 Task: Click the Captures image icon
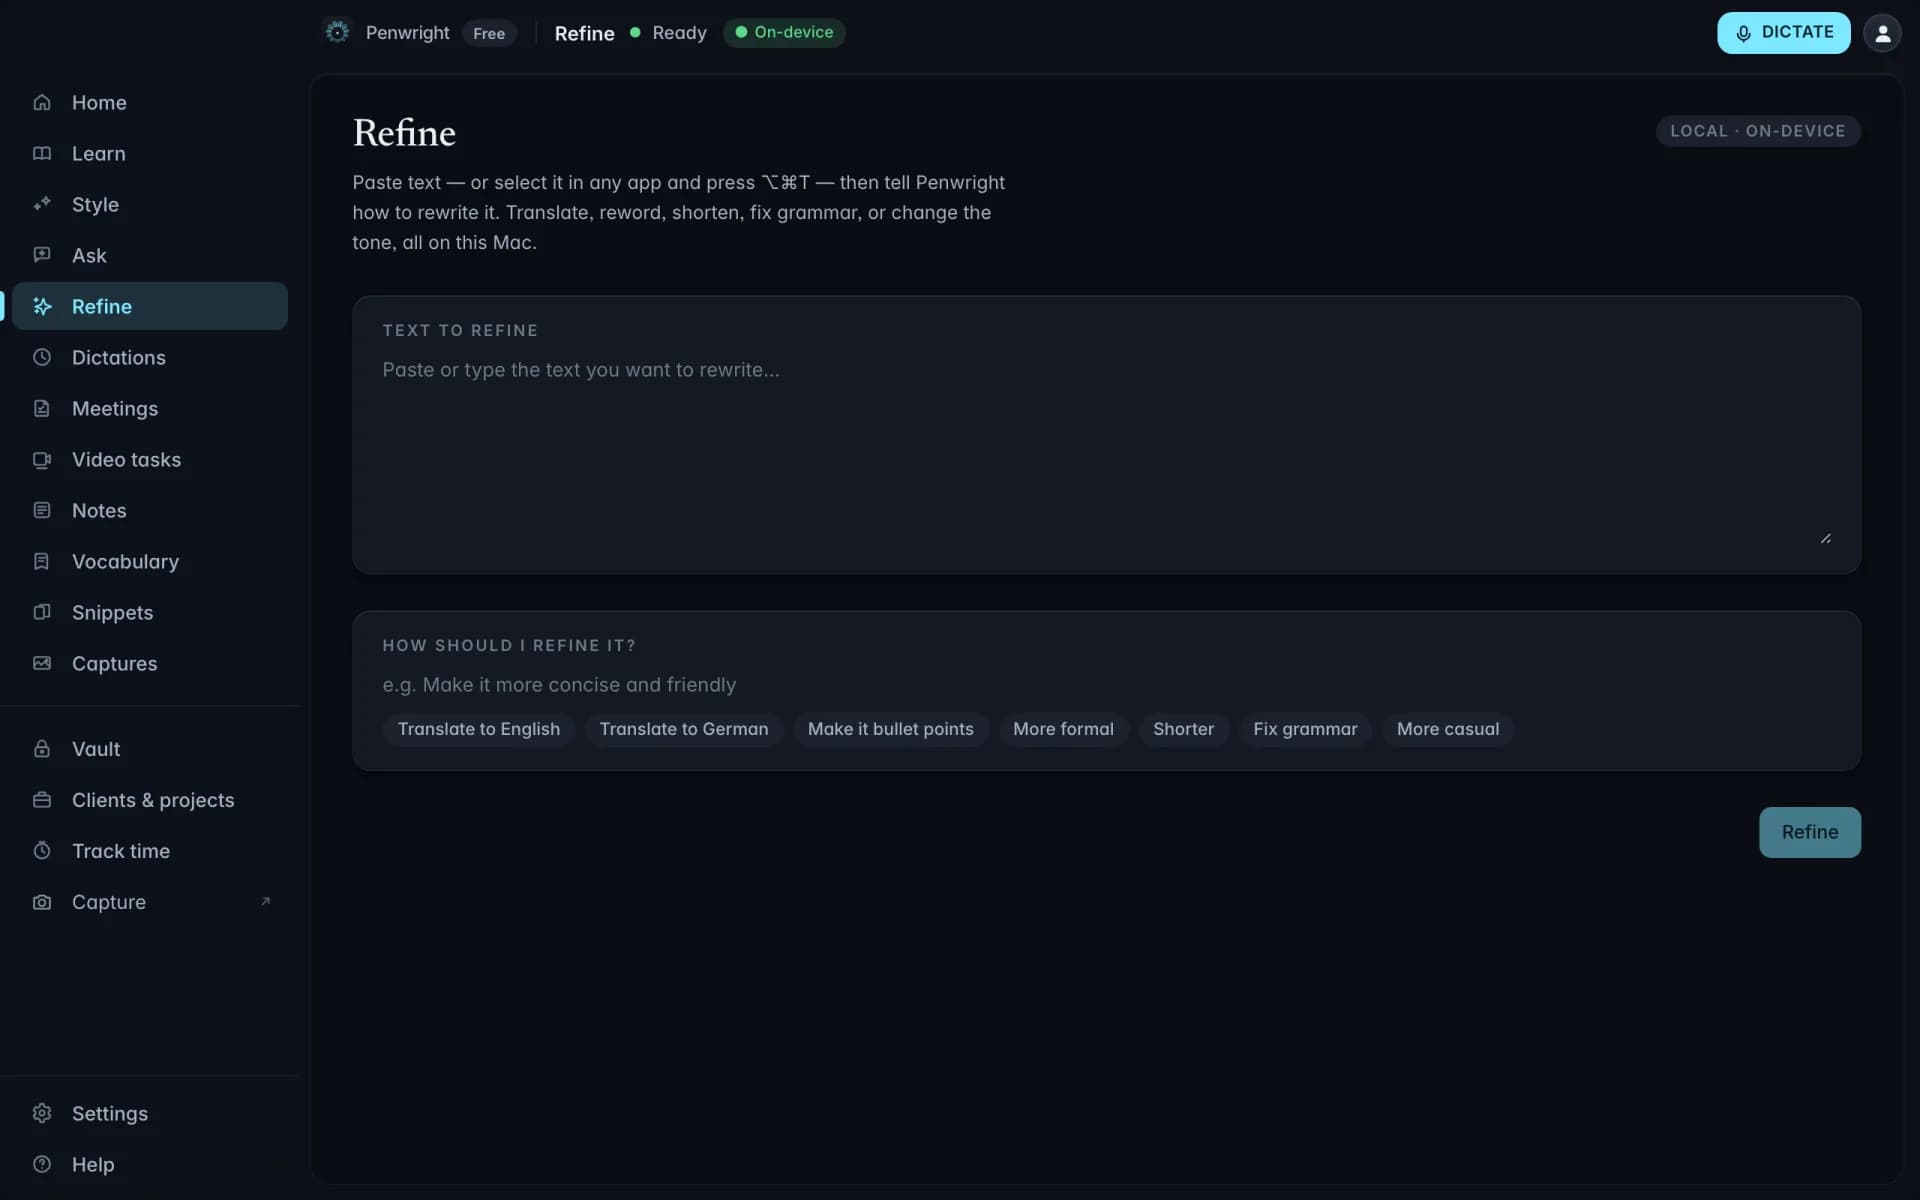point(42,663)
